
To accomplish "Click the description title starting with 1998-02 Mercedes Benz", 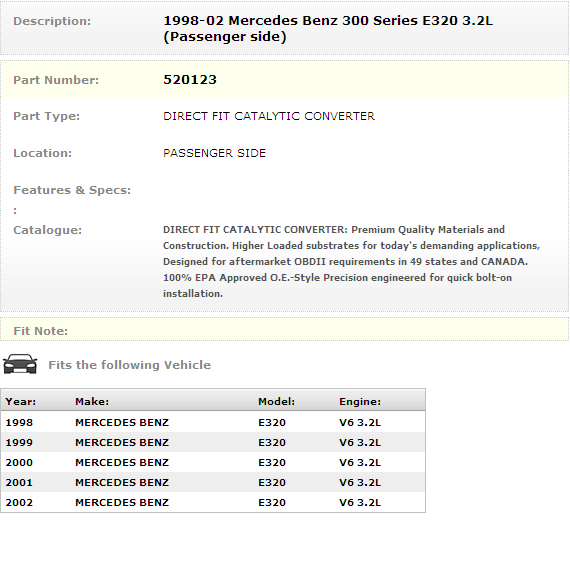I will (x=328, y=28).
